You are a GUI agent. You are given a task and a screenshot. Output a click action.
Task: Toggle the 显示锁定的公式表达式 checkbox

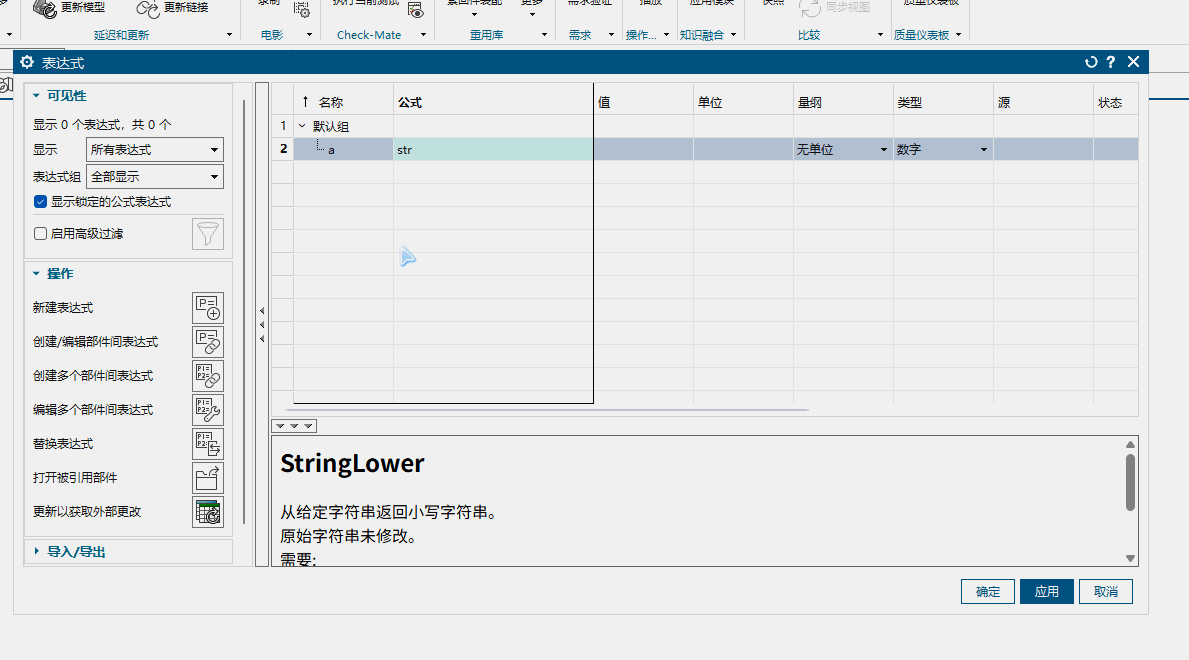[x=41, y=202]
